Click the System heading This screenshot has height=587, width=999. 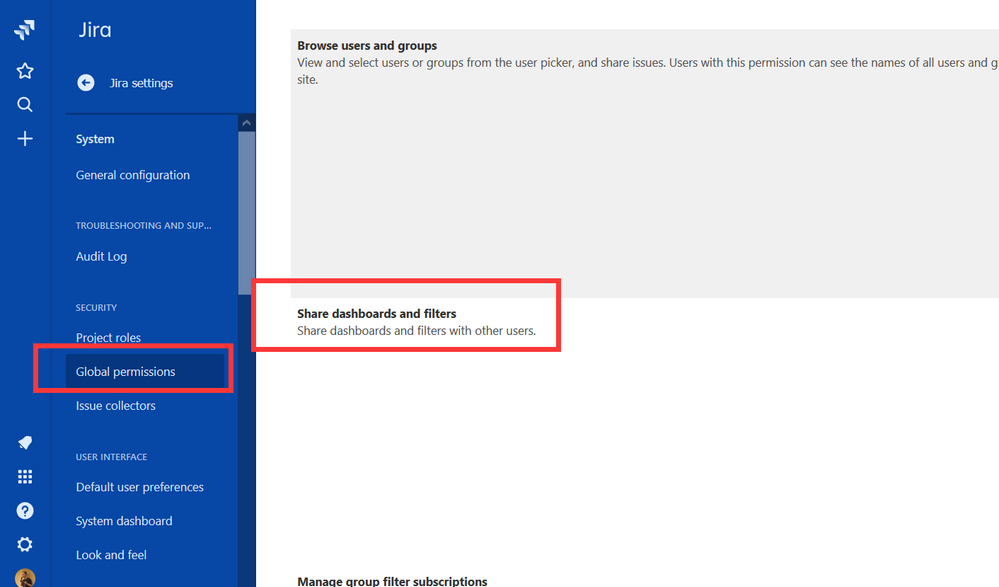coord(95,139)
